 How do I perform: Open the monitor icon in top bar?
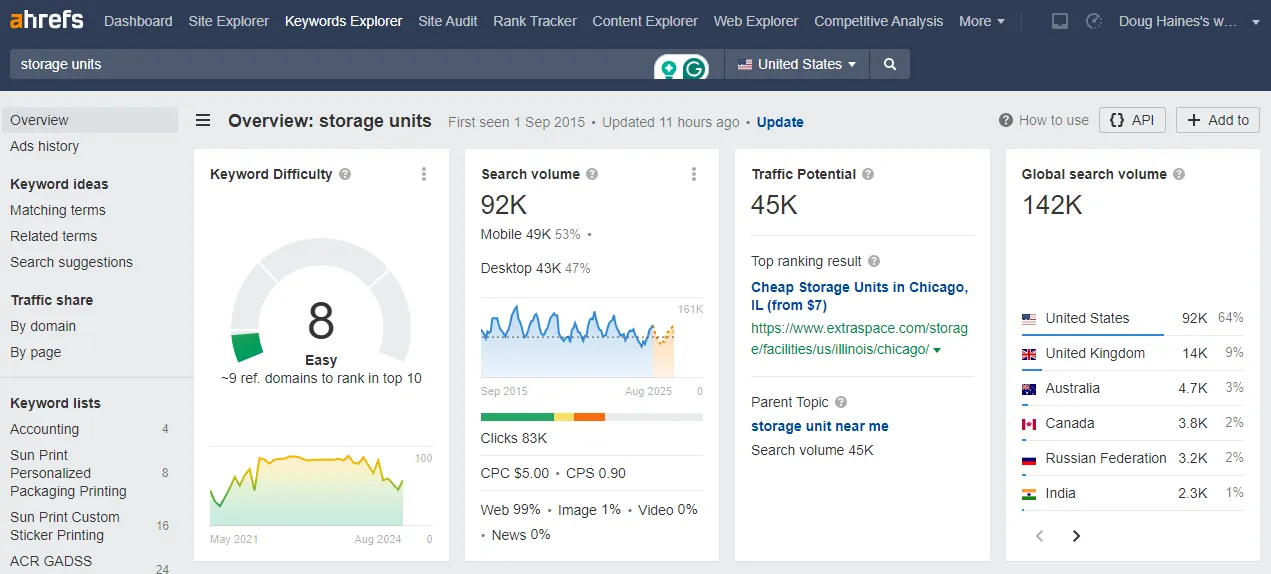pos(1060,21)
